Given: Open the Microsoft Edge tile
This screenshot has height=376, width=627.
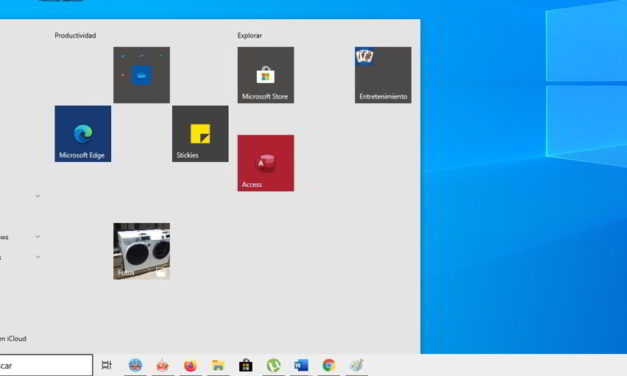Looking at the screenshot, I should (83, 134).
